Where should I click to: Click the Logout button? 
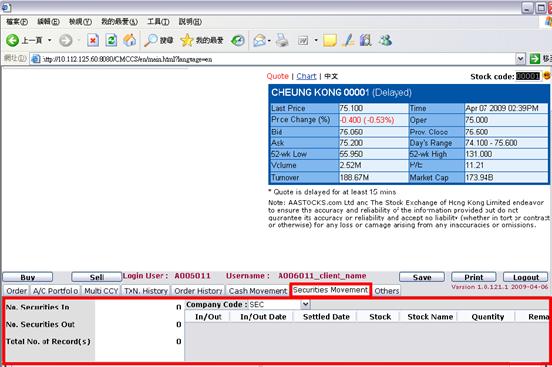pos(526,277)
